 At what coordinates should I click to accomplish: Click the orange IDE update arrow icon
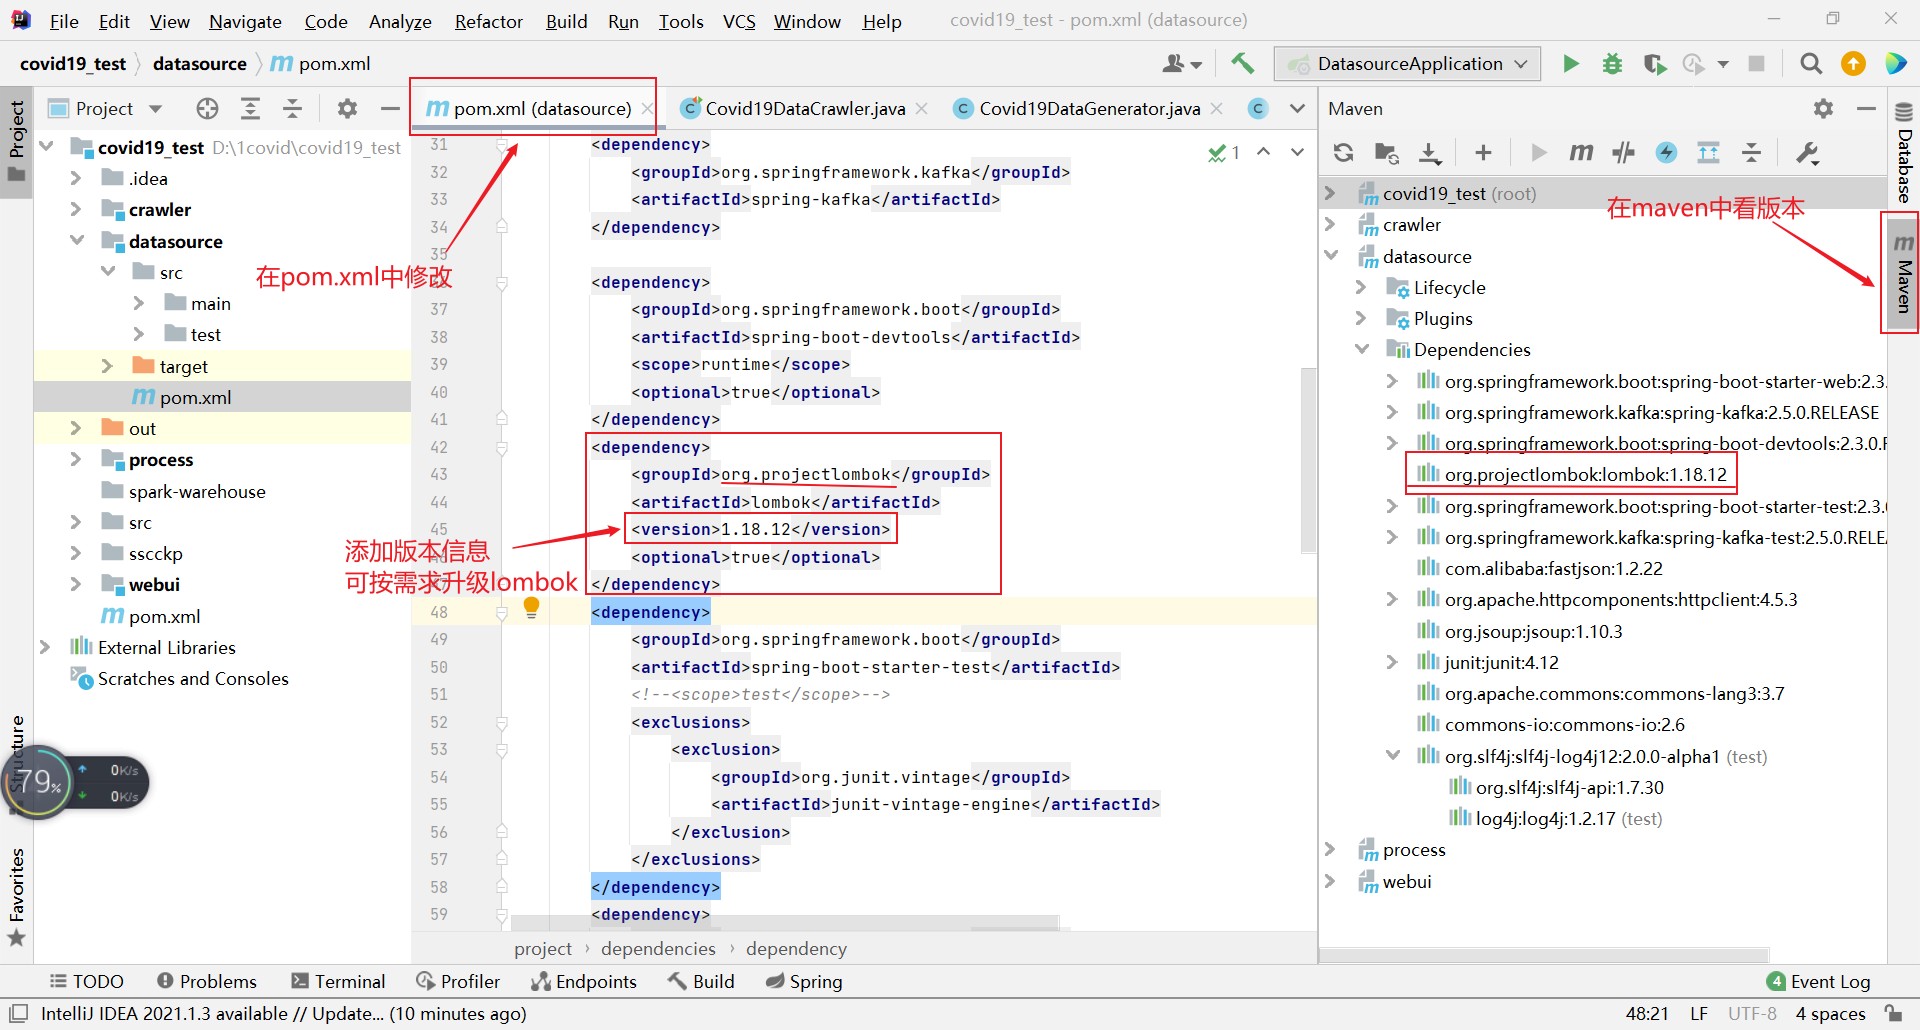1853,64
